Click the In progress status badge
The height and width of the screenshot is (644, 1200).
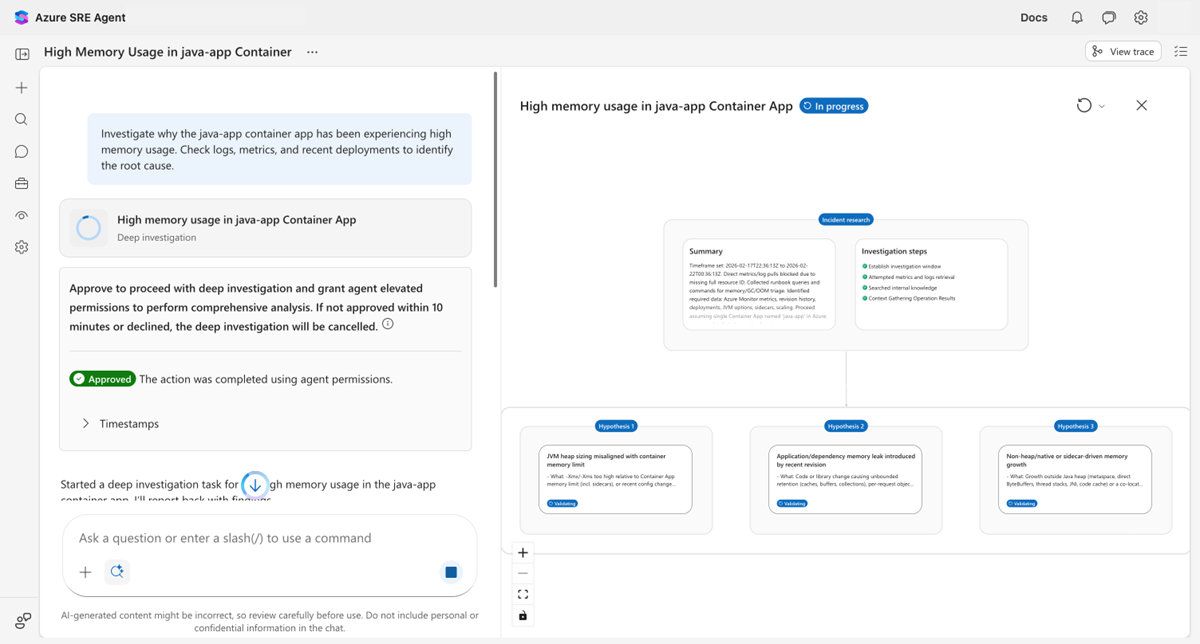pos(834,106)
